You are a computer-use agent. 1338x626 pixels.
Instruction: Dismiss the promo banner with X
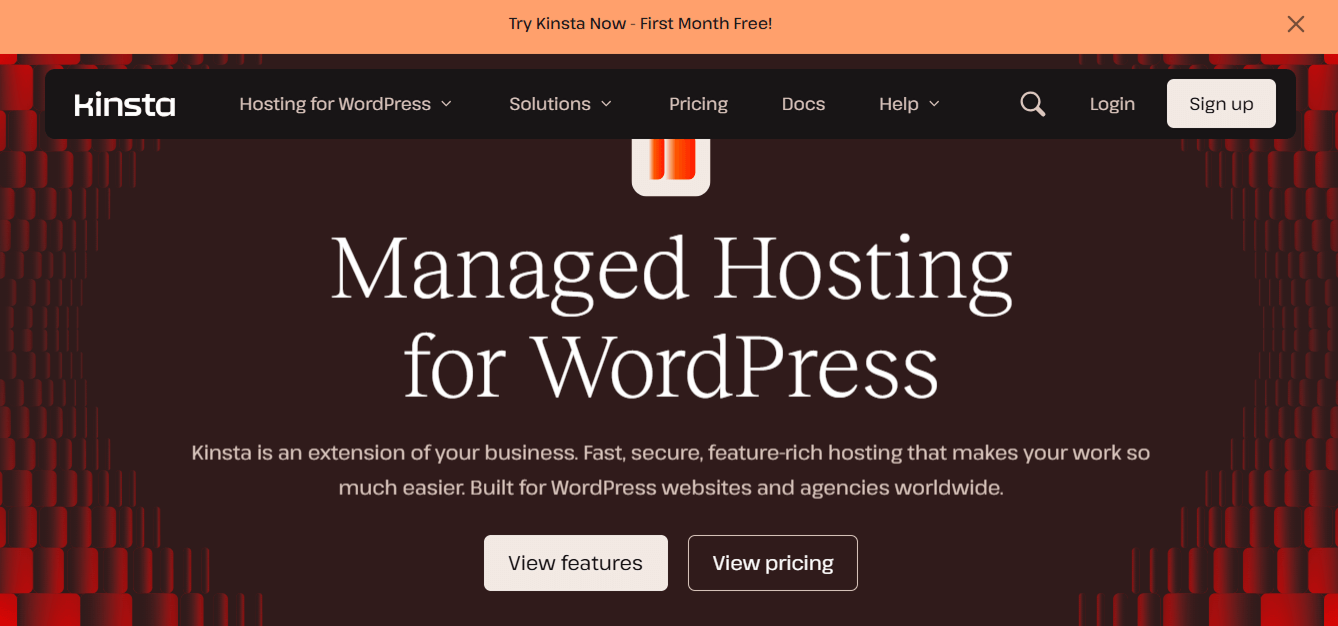pos(1296,24)
